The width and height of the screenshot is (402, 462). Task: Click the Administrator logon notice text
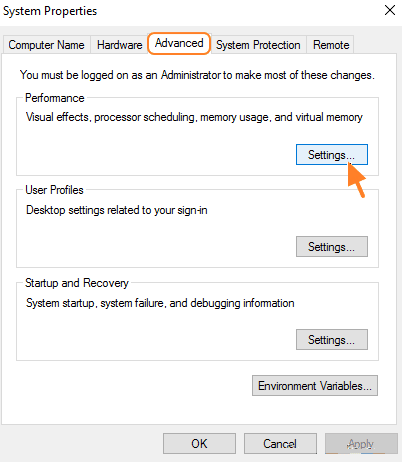pyautogui.click(x=197, y=75)
